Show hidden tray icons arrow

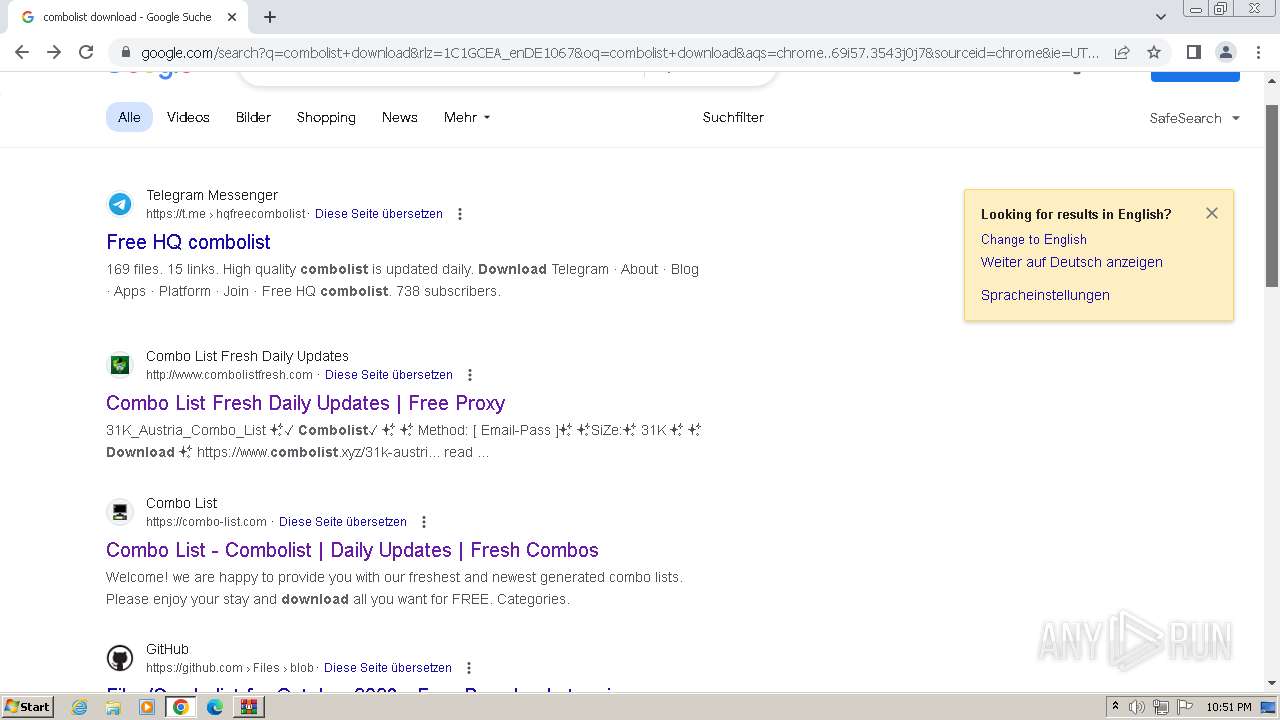(x=1116, y=707)
